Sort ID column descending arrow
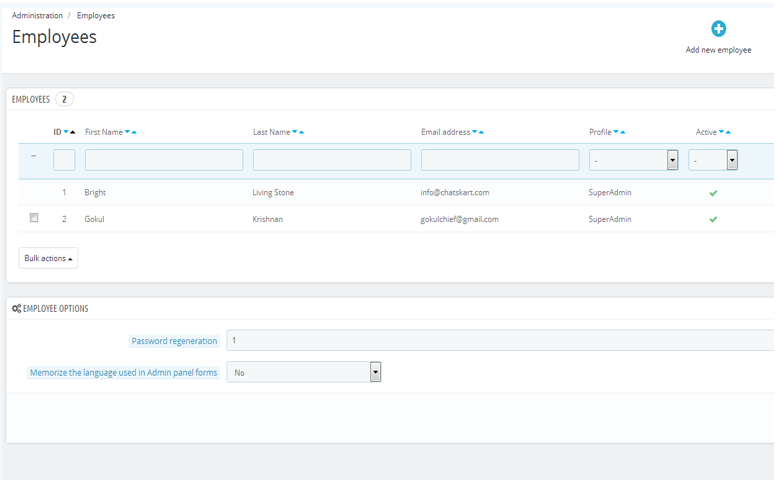777x480 pixels. coord(66,132)
